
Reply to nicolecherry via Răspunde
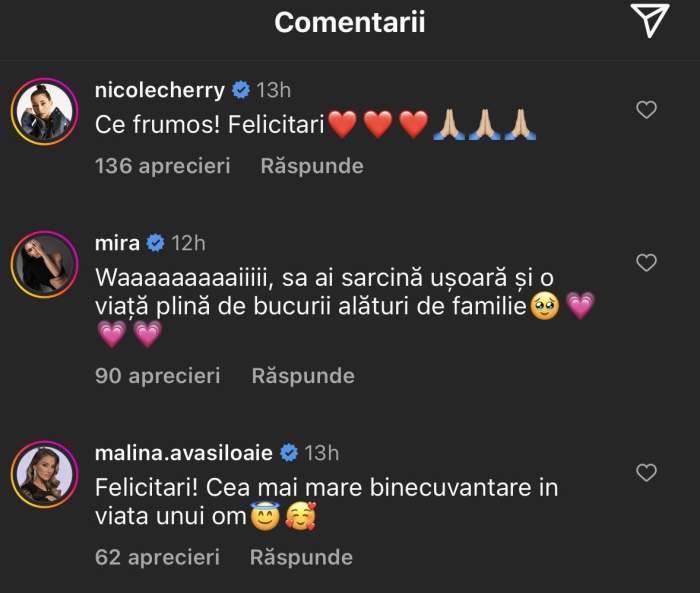(312, 166)
